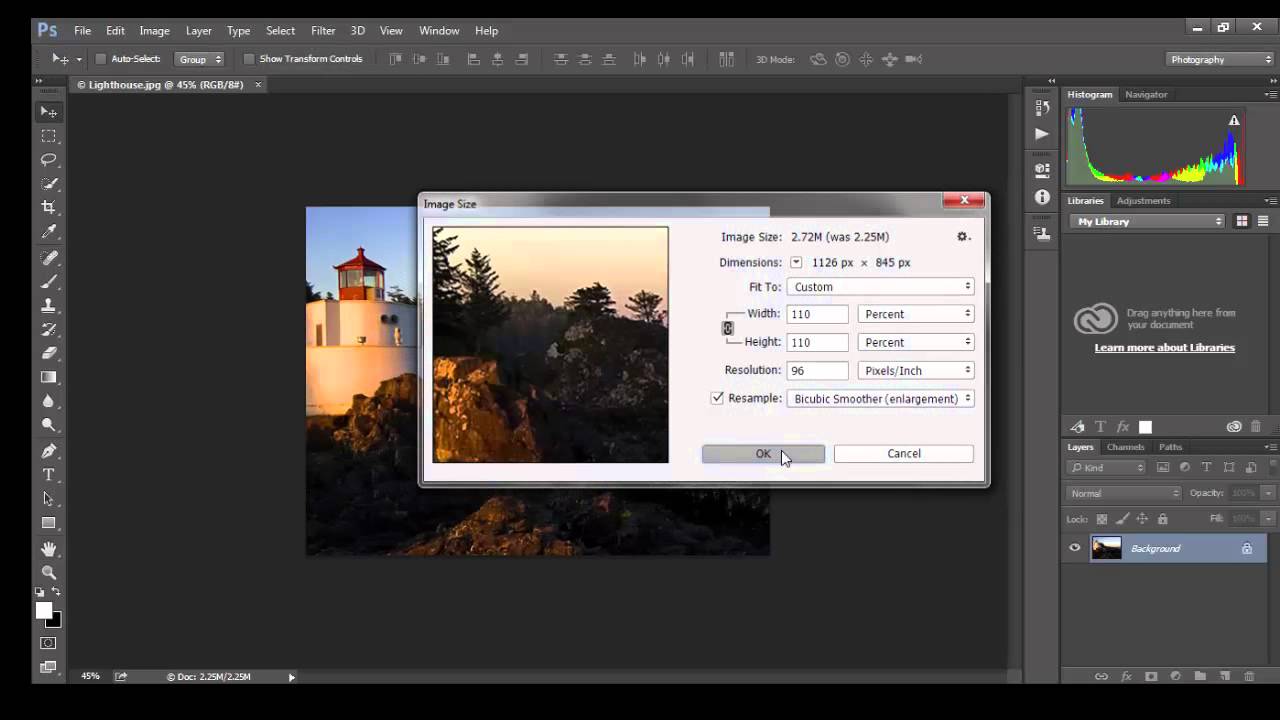Screen dimensions: 1280x720
Task: Select the Rectangle shape tool
Action: (48, 523)
